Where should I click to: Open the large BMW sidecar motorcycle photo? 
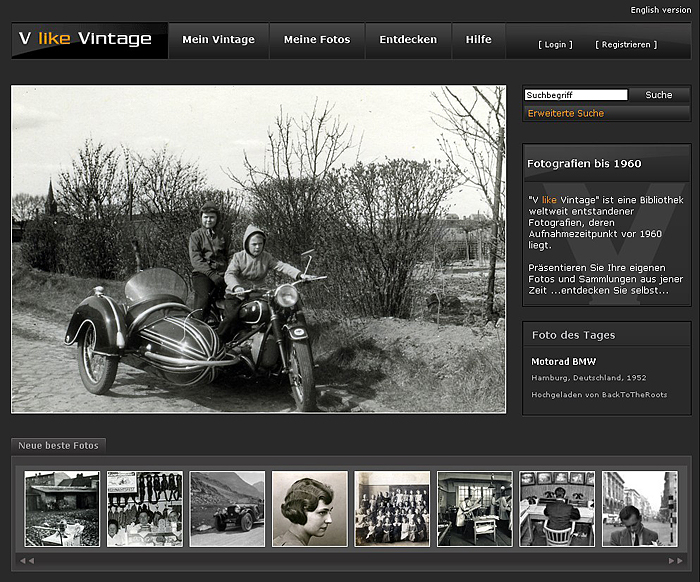click(258, 249)
